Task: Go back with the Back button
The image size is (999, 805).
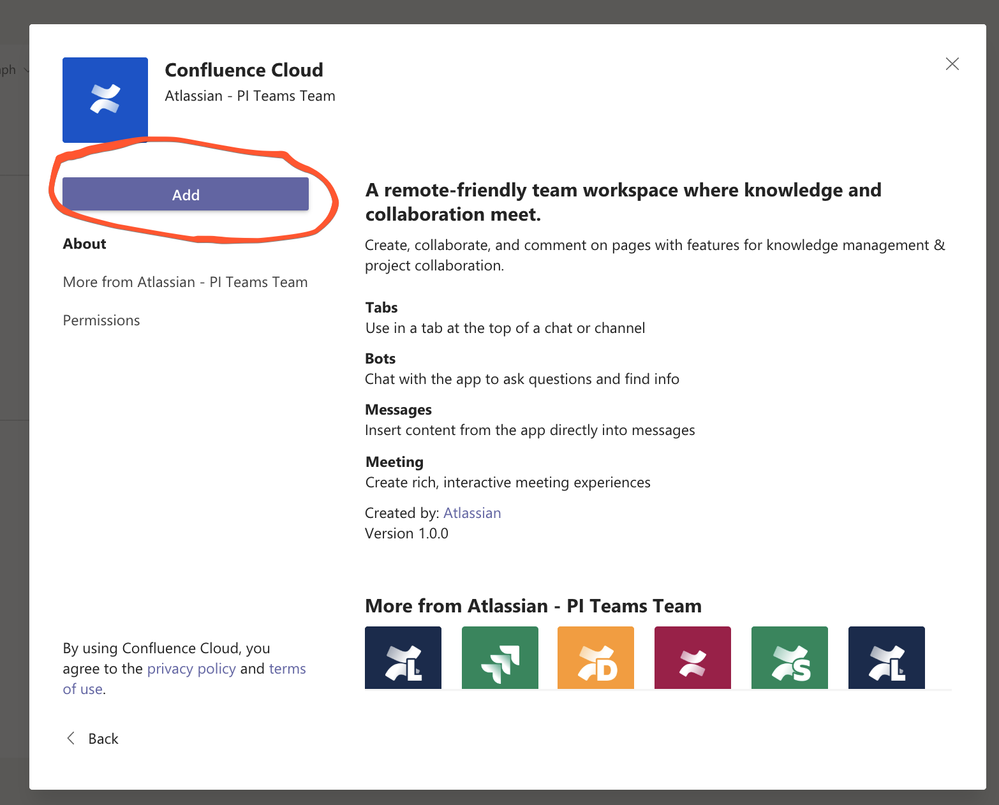Action: (x=93, y=739)
